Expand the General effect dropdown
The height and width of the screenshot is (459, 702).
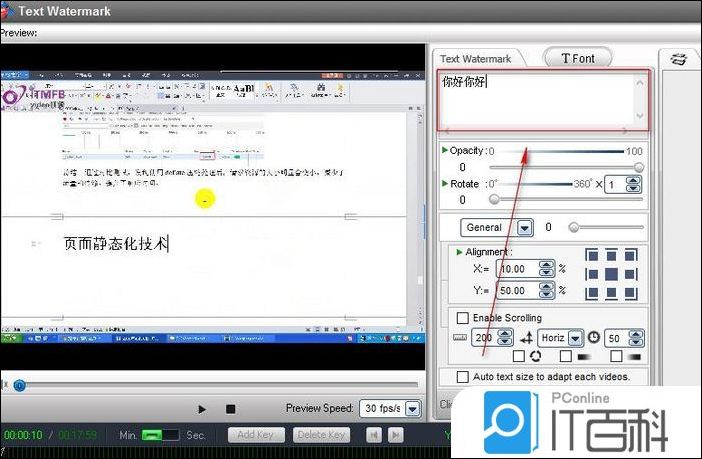click(x=524, y=228)
